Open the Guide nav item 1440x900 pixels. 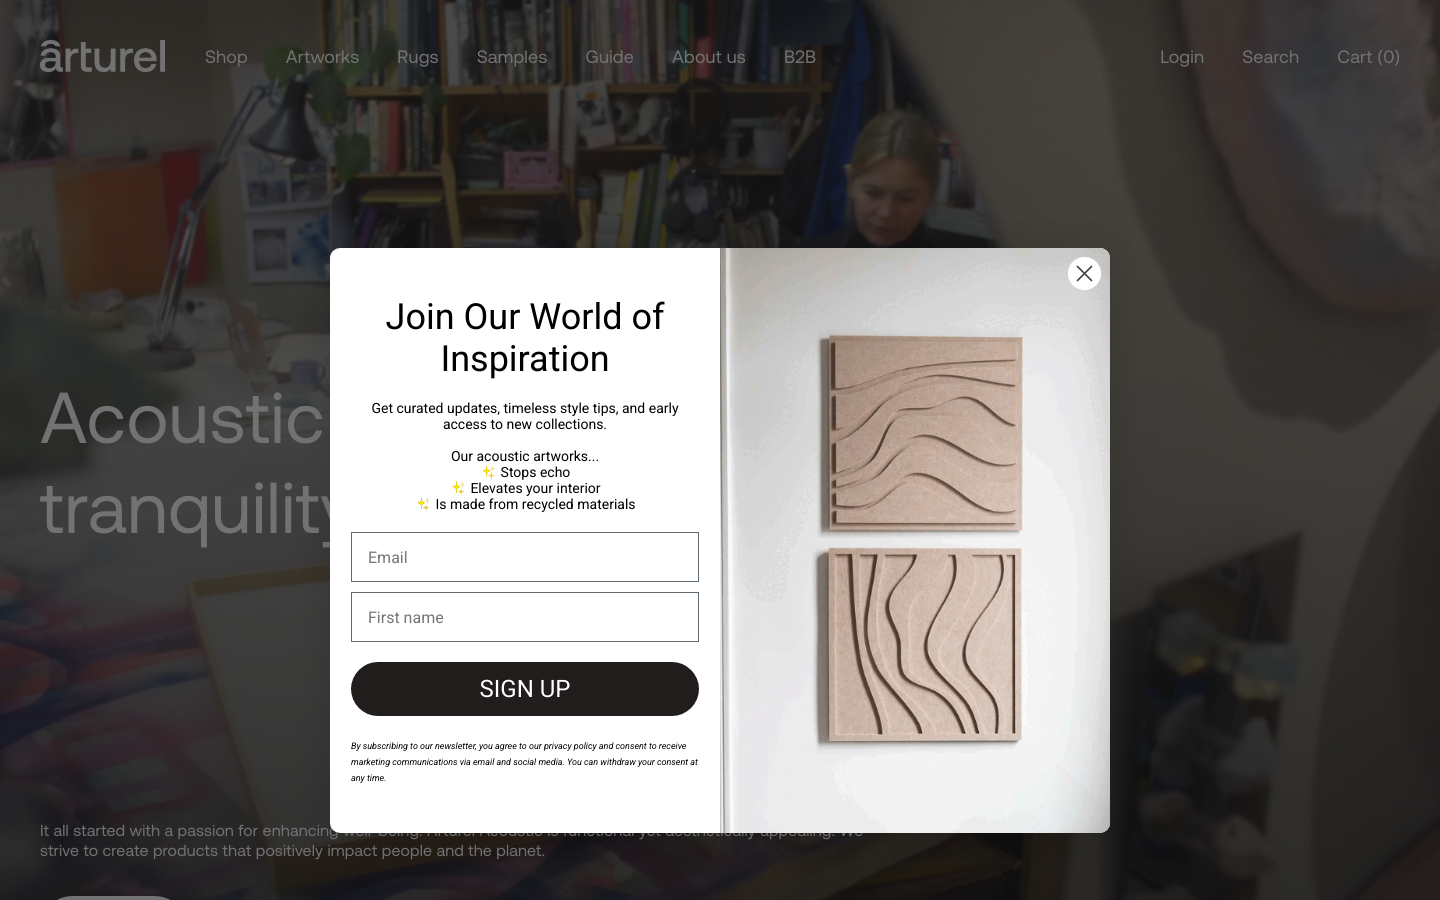click(609, 57)
